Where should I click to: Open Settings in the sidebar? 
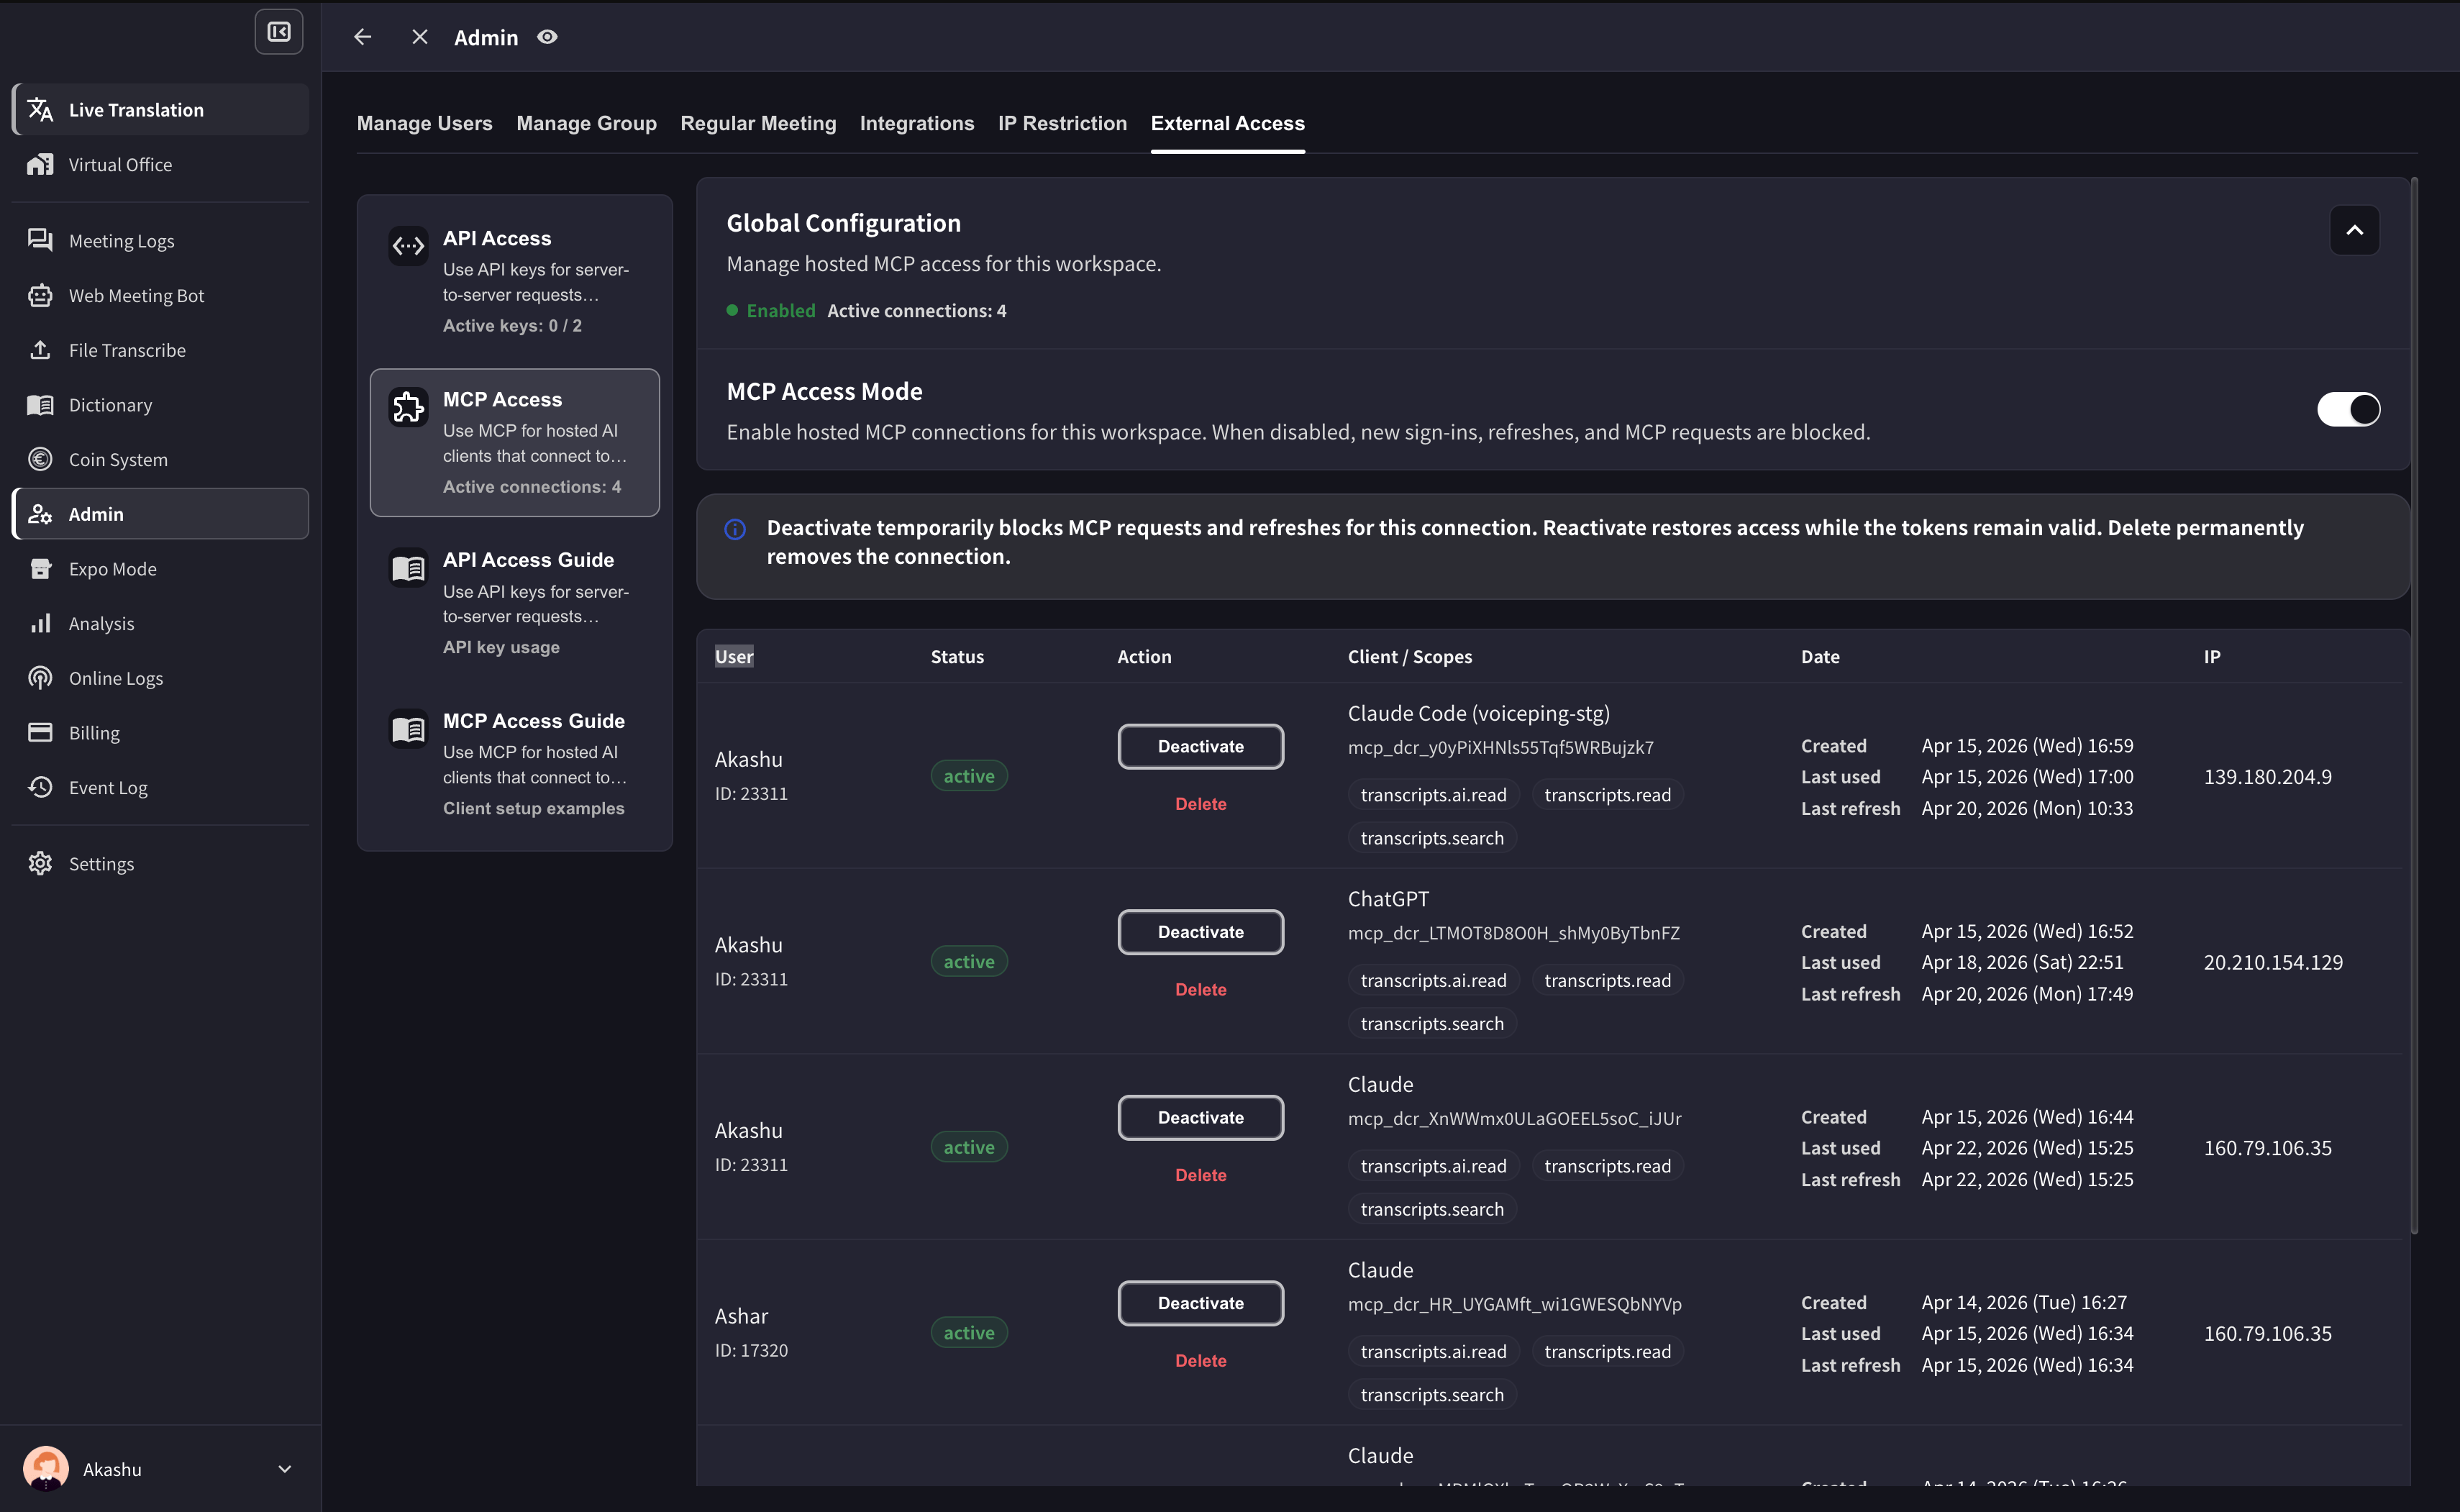pos(160,864)
